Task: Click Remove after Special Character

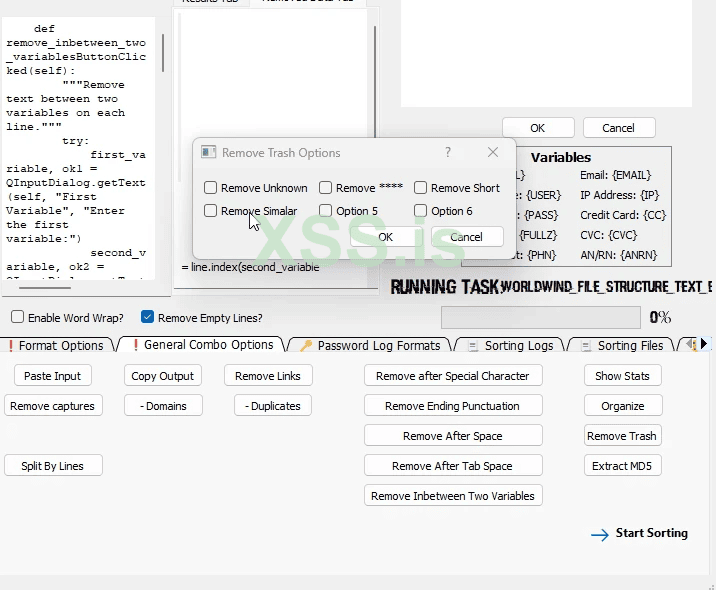Action: pyautogui.click(x=453, y=376)
